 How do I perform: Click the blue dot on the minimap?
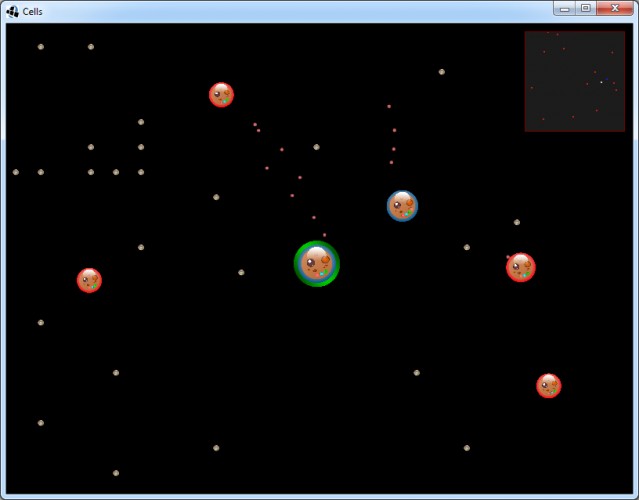[x=607, y=79]
